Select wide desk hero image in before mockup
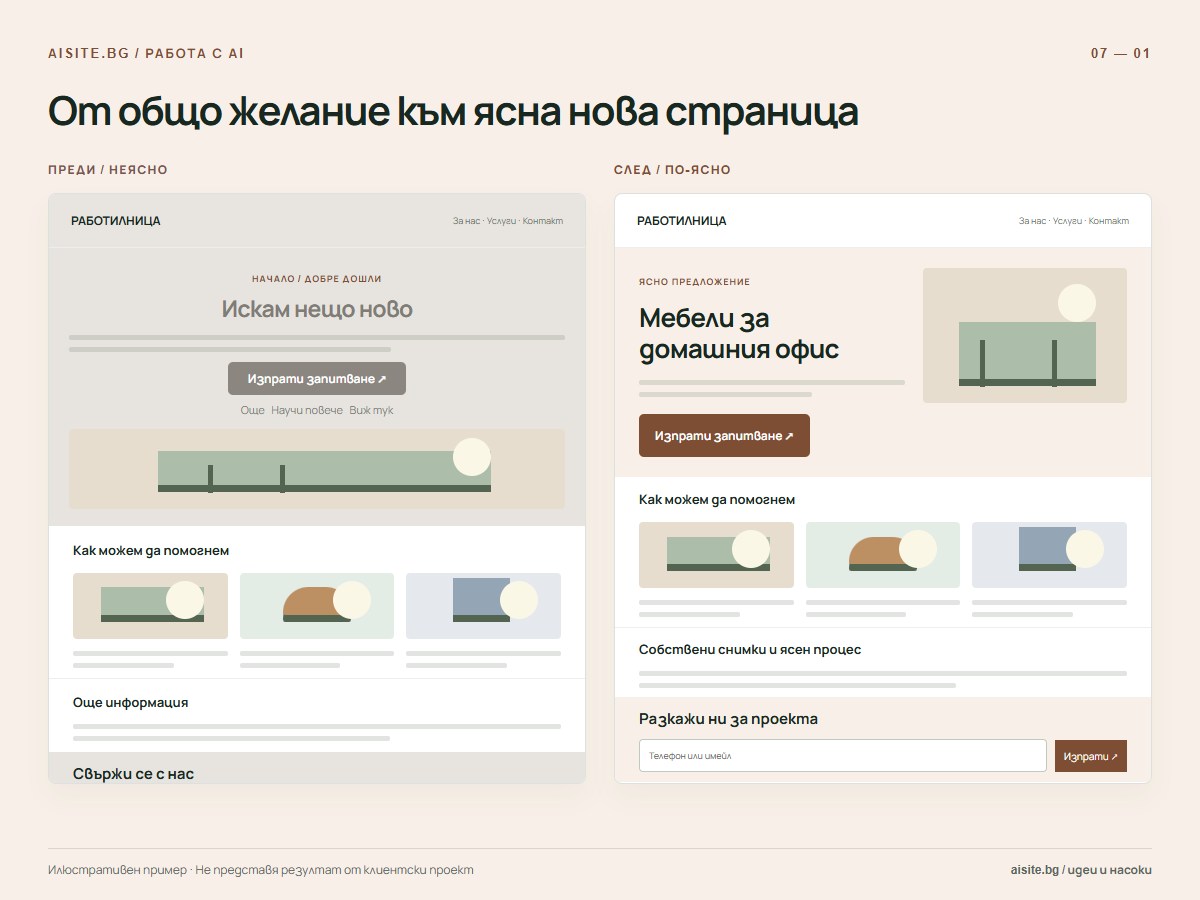Viewport: 1200px width, 900px height. (x=317, y=469)
